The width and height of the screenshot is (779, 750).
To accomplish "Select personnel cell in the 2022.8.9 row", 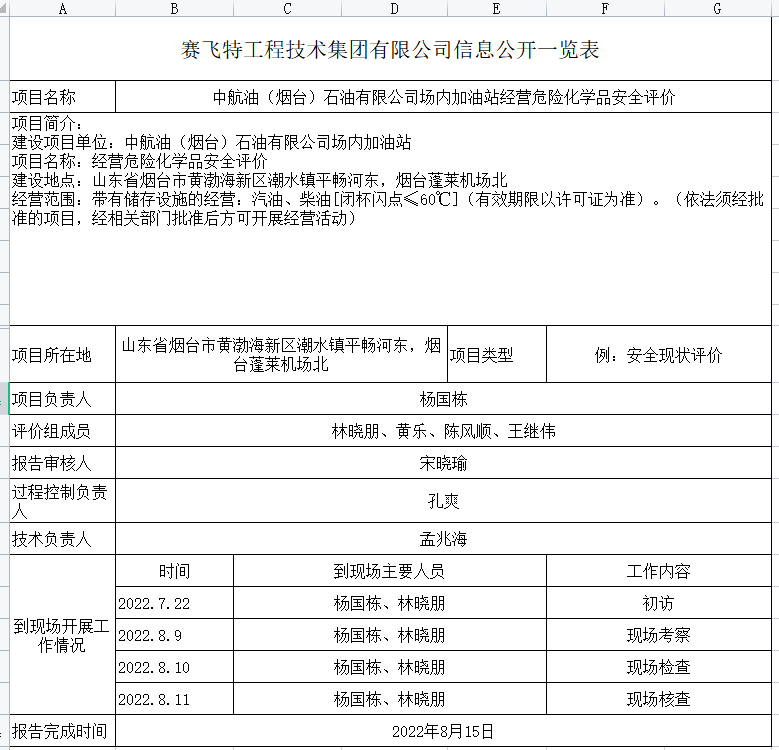I will [390, 635].
